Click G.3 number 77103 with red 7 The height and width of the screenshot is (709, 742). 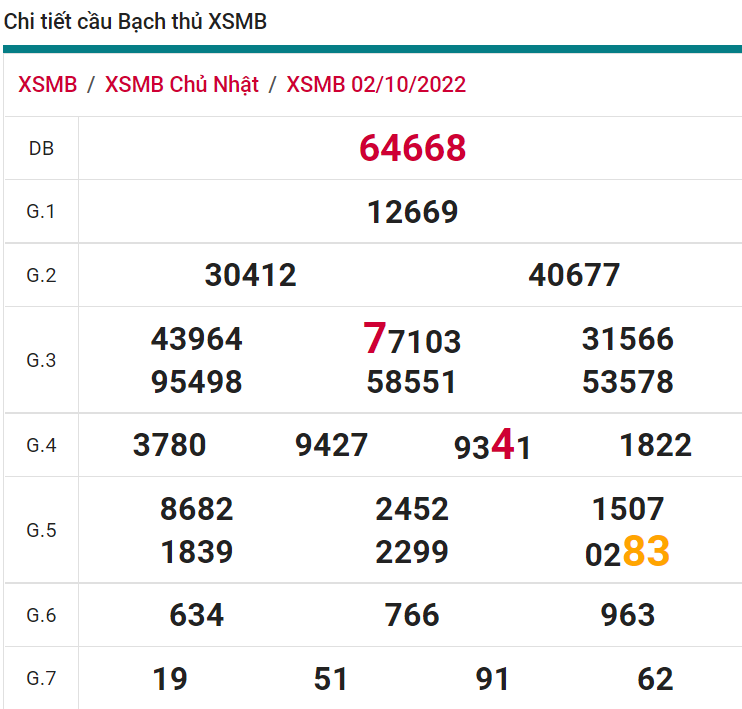[412, 340]
